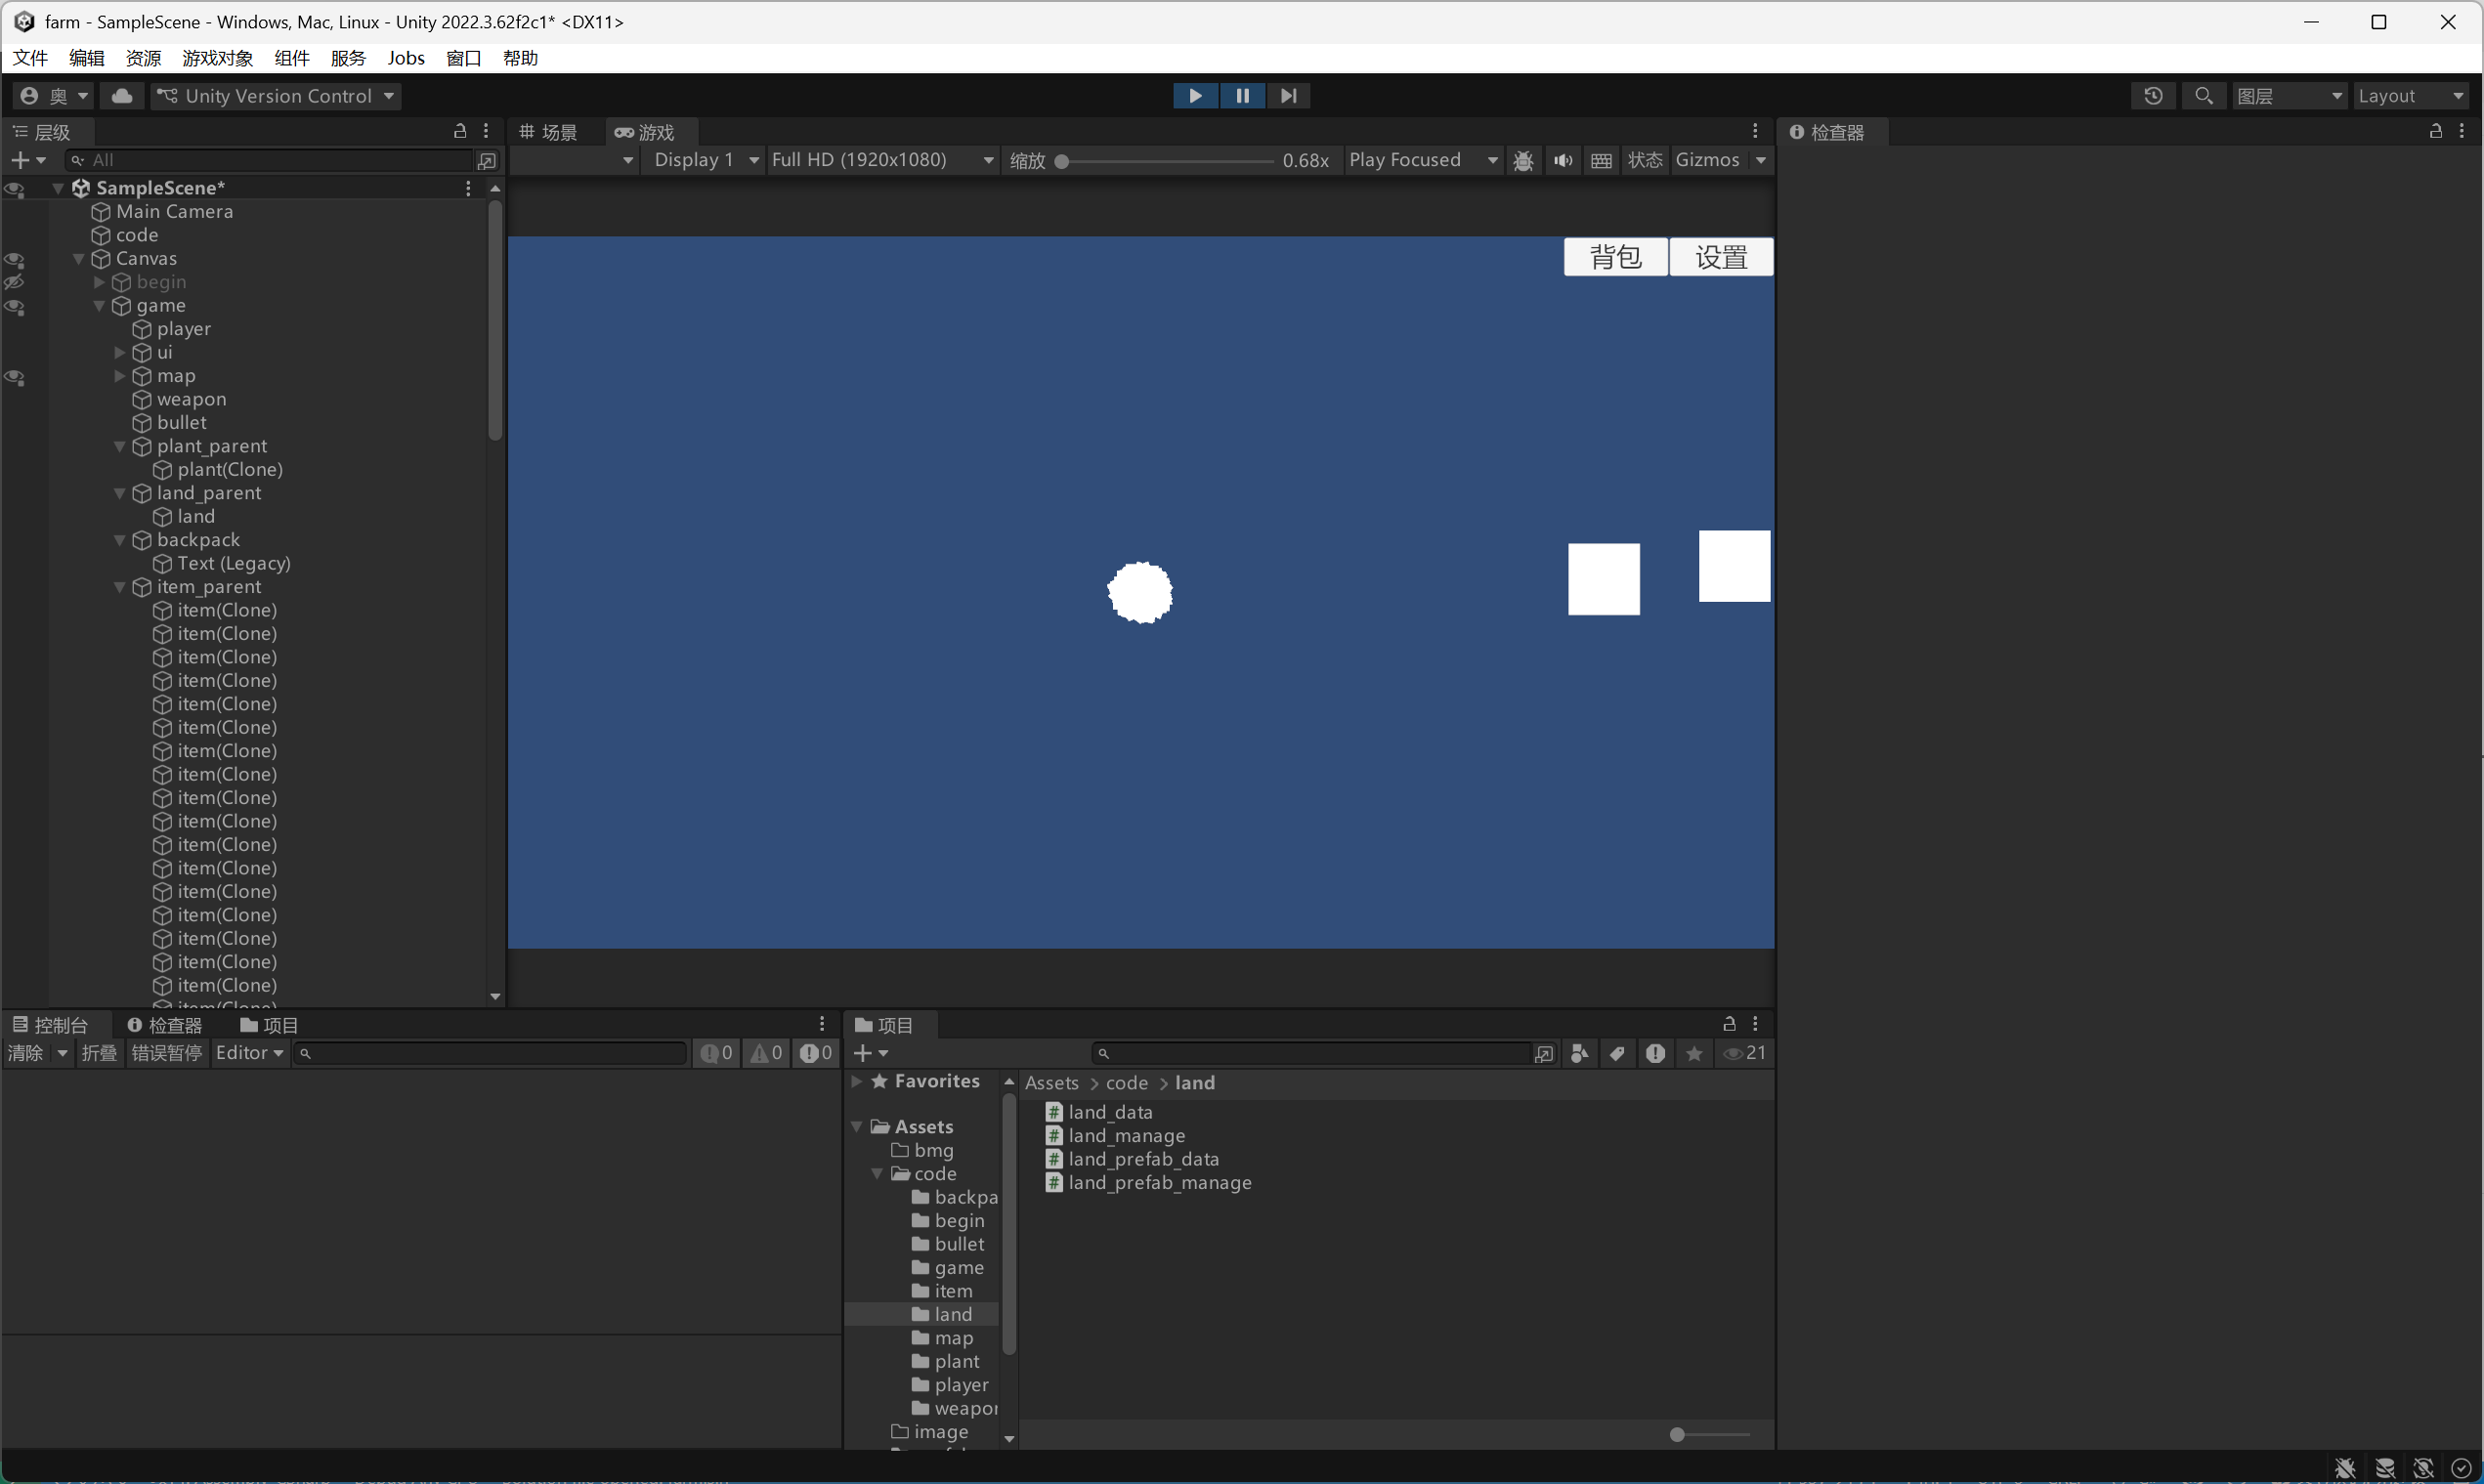This screenshot has width=2484, height=1484.
Task: Mute audio in Game view
Action: [x=1562, y=161]
